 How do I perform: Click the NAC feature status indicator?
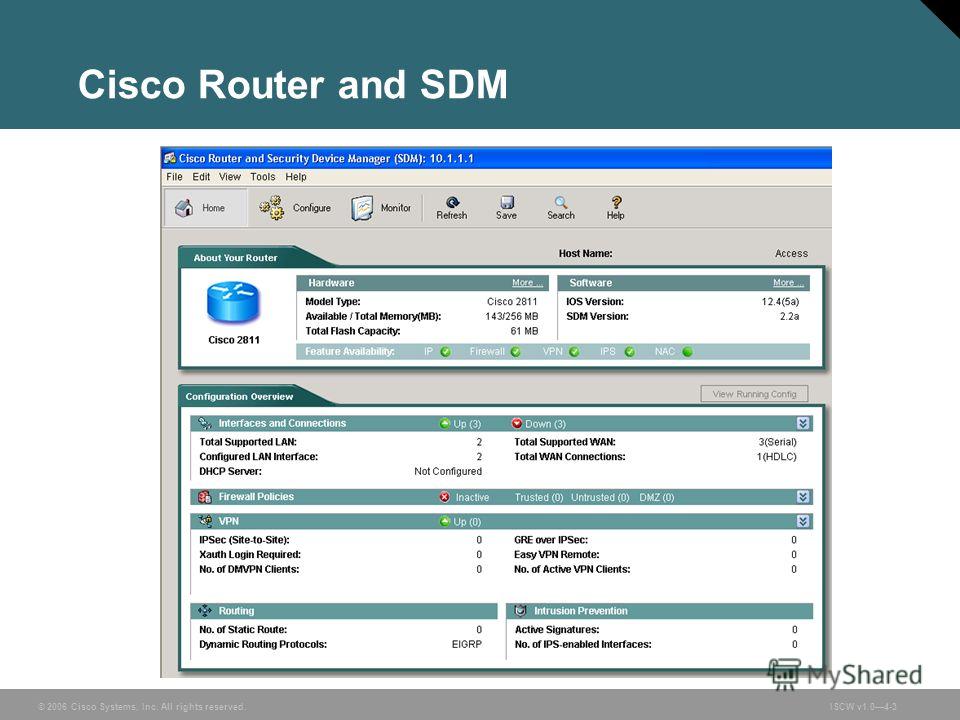tap(688, 351)
